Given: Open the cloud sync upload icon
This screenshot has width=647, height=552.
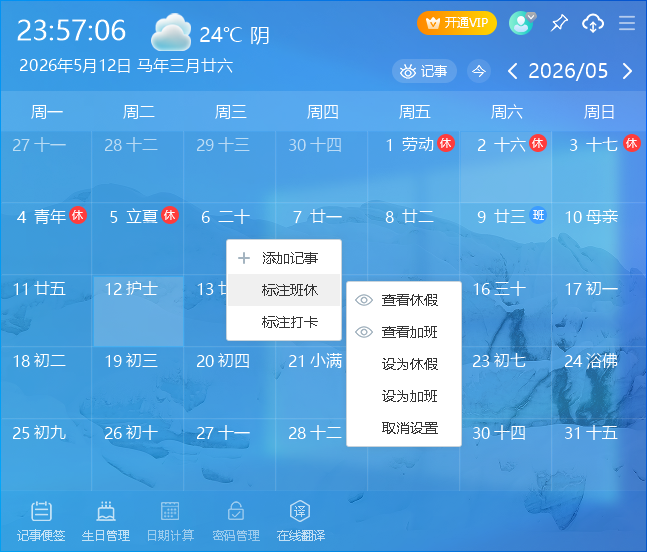Looking at the screenshot, I should [593, 23].
